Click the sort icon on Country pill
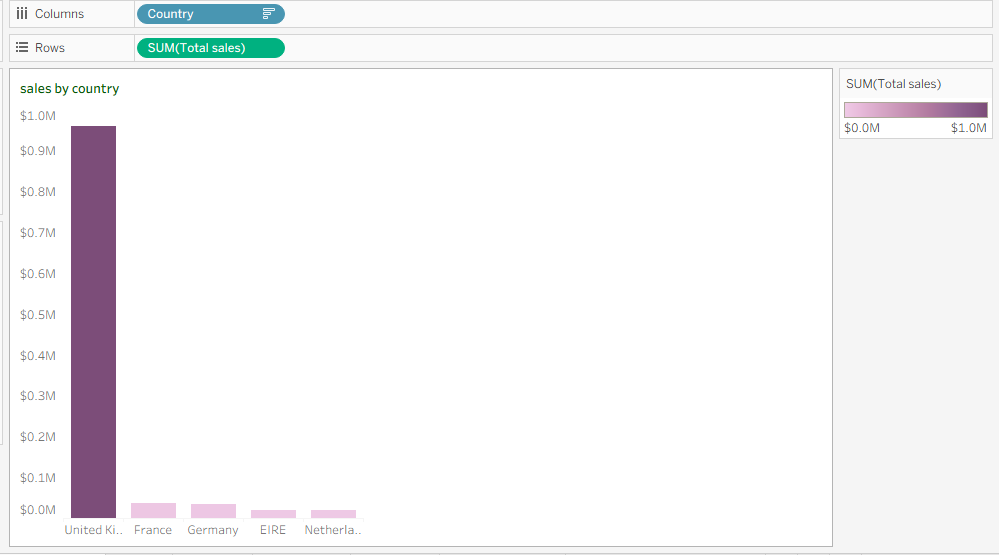The height and width of the screenshot is (555, 999). tap(268, 14)
